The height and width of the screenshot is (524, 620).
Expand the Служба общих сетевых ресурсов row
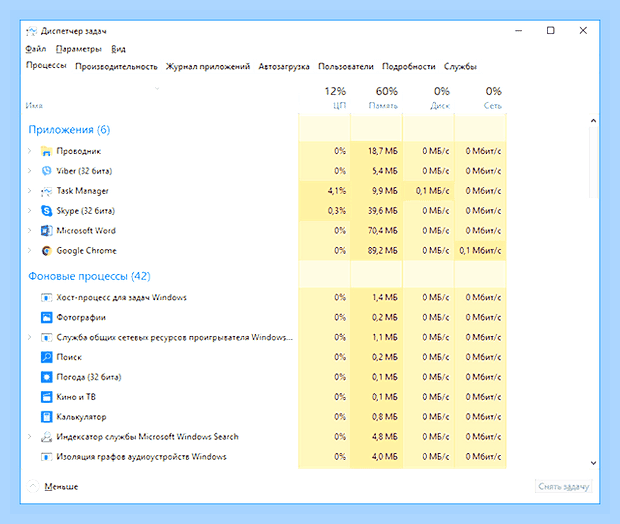[29, 337]
